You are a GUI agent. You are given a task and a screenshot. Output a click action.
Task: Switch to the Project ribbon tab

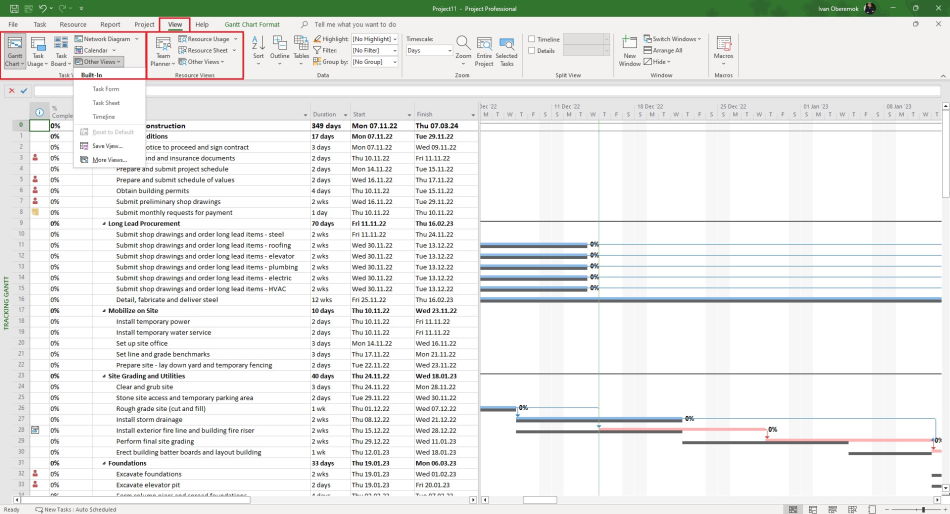click(x=144, y=25)
